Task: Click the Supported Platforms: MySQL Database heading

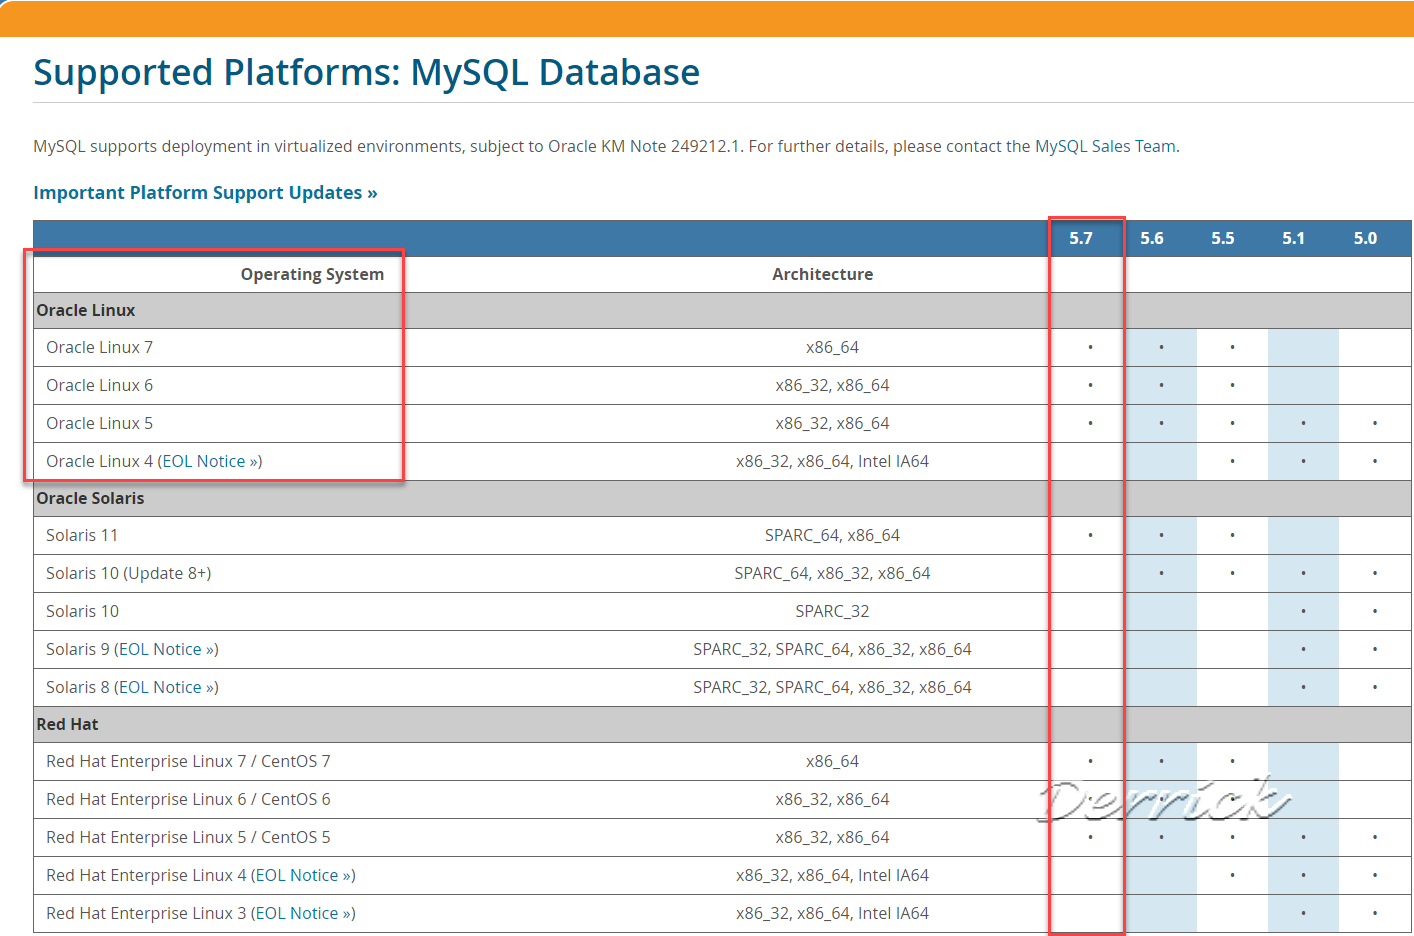Action: coord(366,72)
